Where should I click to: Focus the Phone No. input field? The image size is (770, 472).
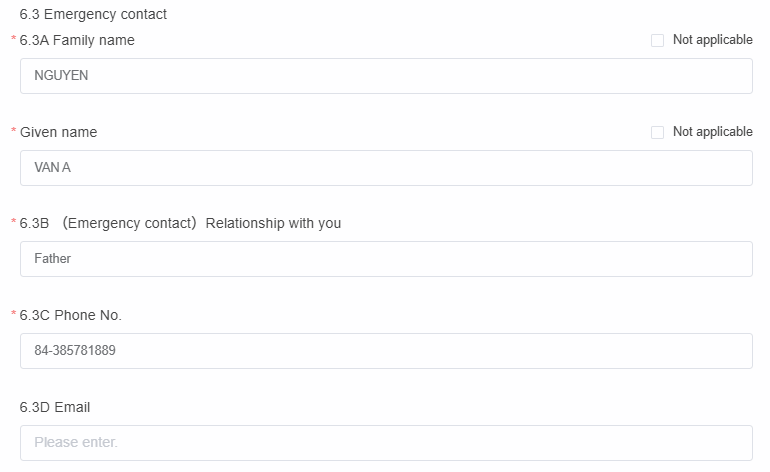click(x=386, y=351)
